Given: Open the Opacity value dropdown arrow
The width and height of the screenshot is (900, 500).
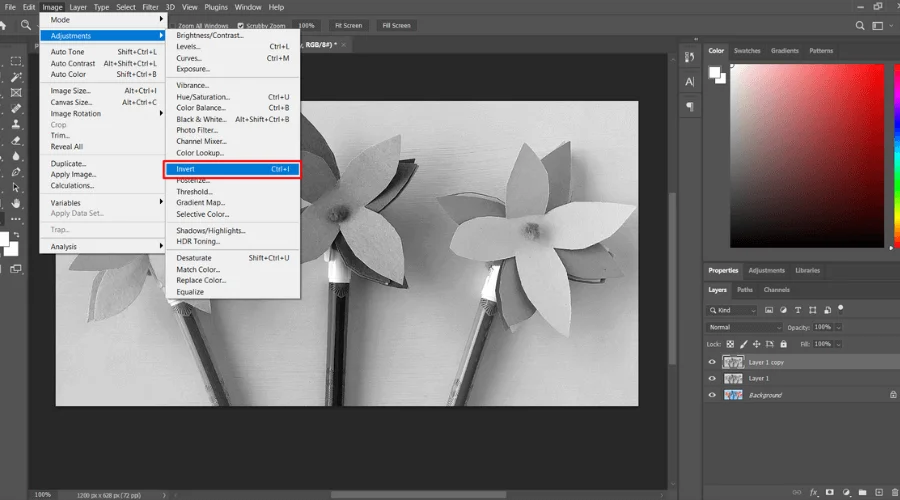Looking at the screenshot, I should coord(838,327).
